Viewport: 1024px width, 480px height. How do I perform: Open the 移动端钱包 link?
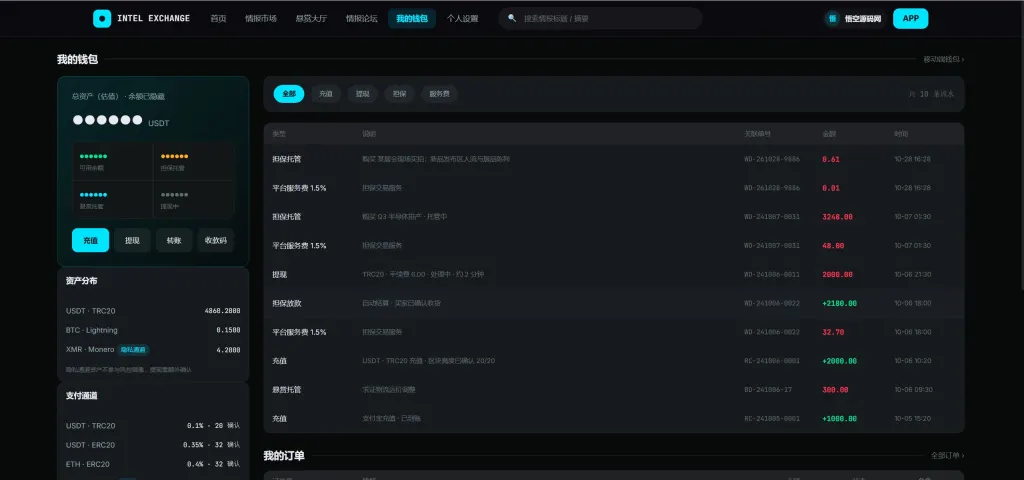tap(943, 59)
